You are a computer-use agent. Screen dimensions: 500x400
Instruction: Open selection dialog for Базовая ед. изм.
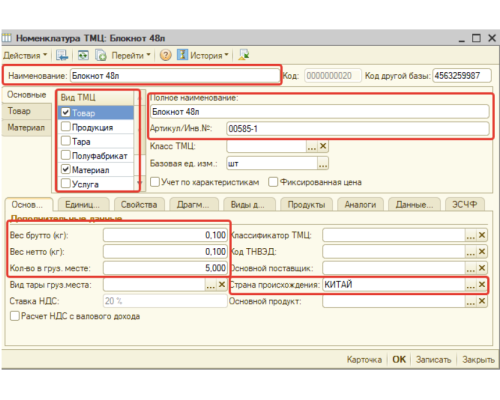point(323,164)
